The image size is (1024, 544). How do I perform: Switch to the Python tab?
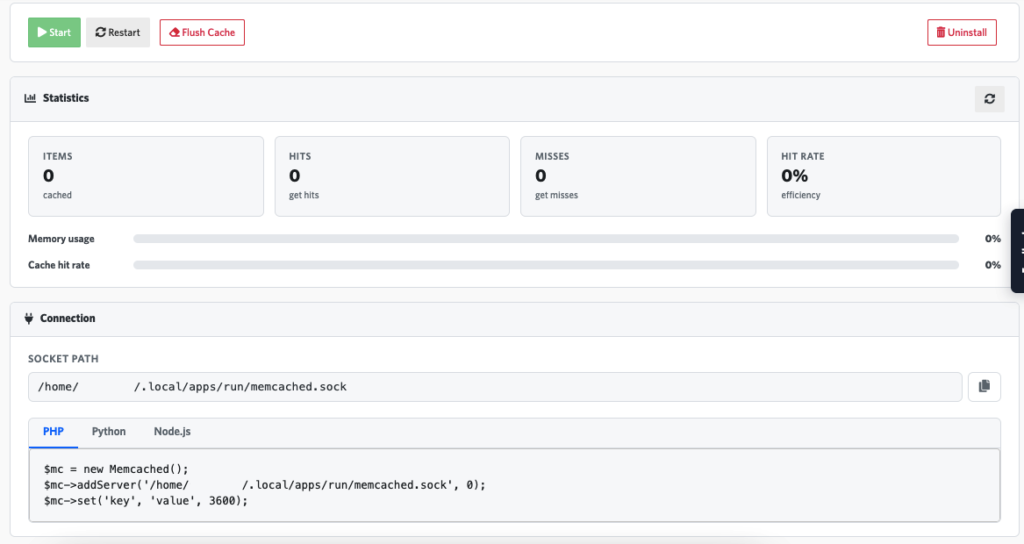pyautogui.click(x=108, y=432)
